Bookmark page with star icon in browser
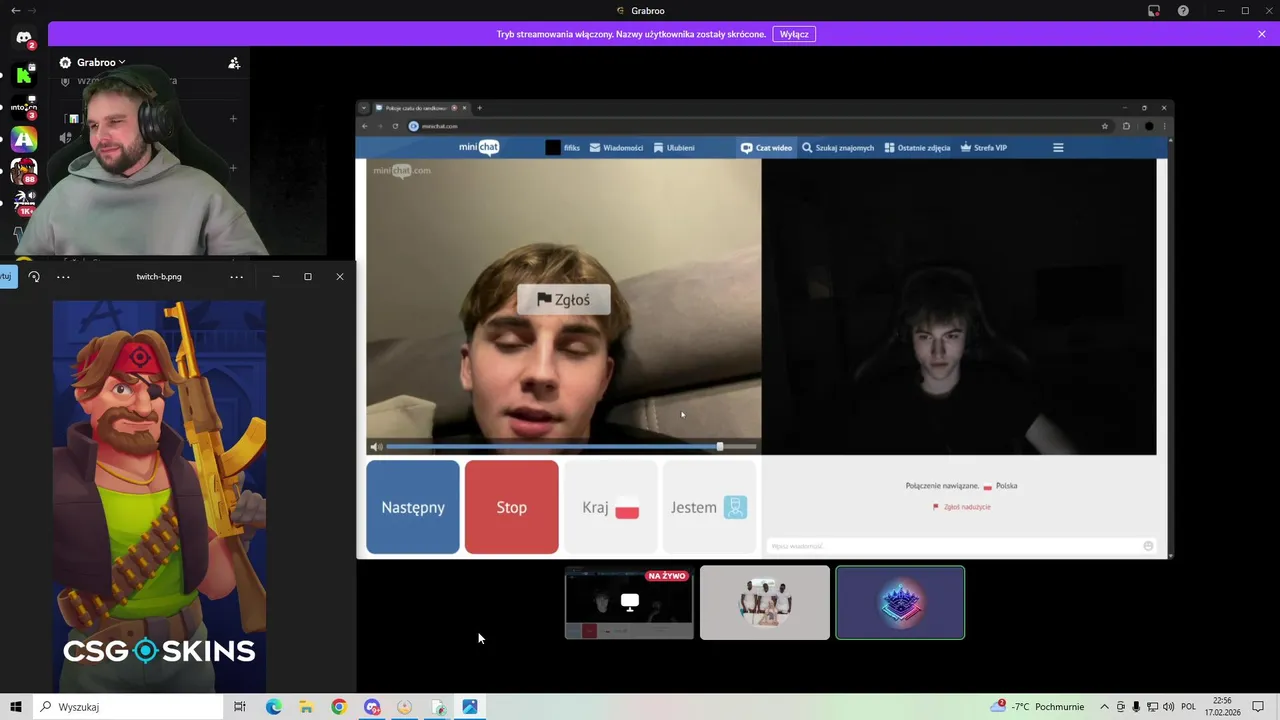This screenshot has height=720, width=1280. tap(1105, 126)
